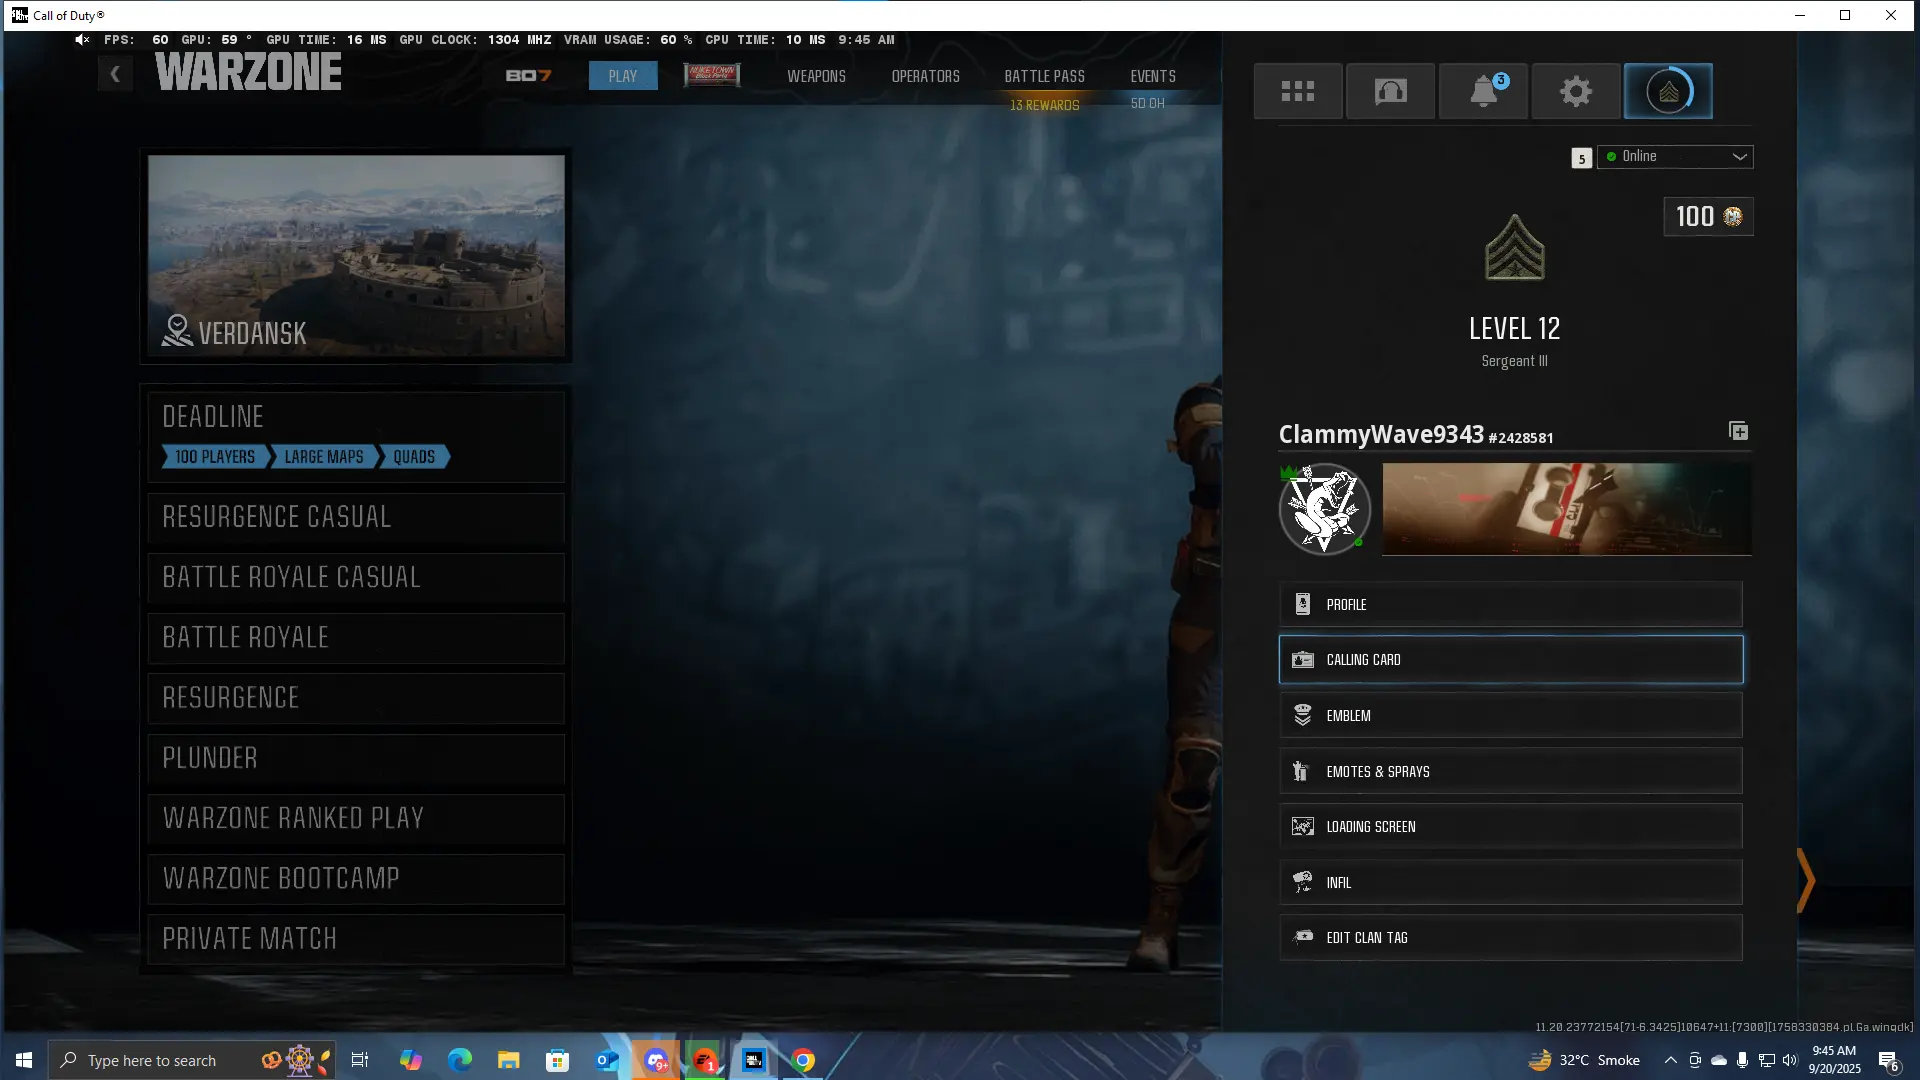Open Edit Clan Tag option

coord(1510,938)
